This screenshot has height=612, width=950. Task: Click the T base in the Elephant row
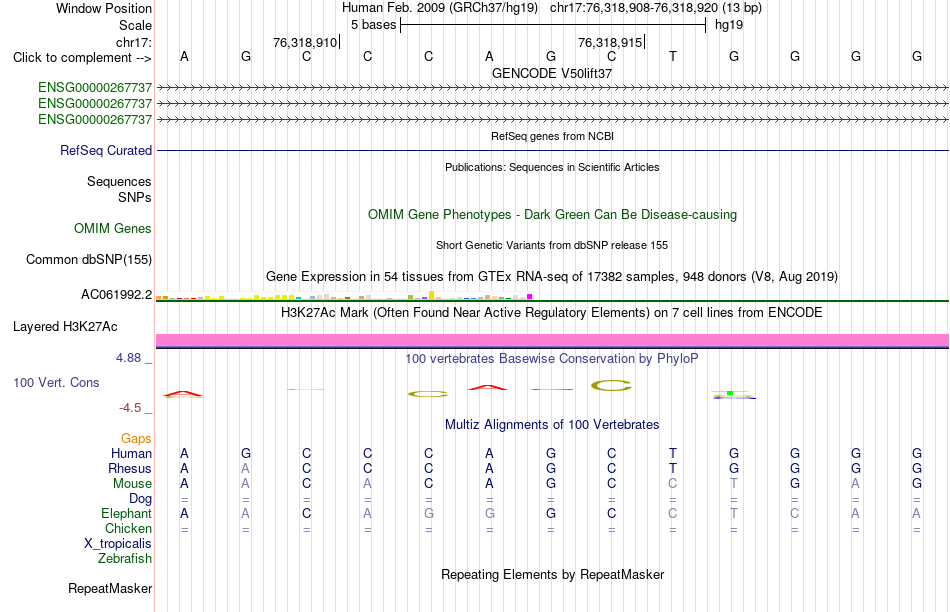point(734,513)
